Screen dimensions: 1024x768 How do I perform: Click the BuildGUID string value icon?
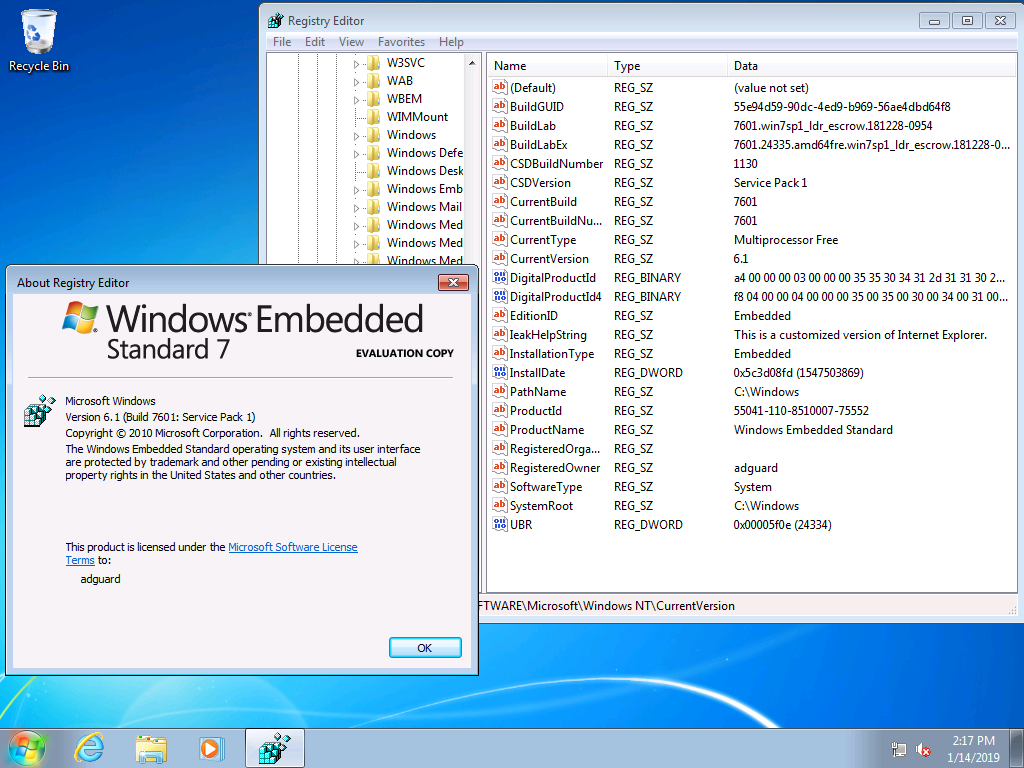click(500, 106)
